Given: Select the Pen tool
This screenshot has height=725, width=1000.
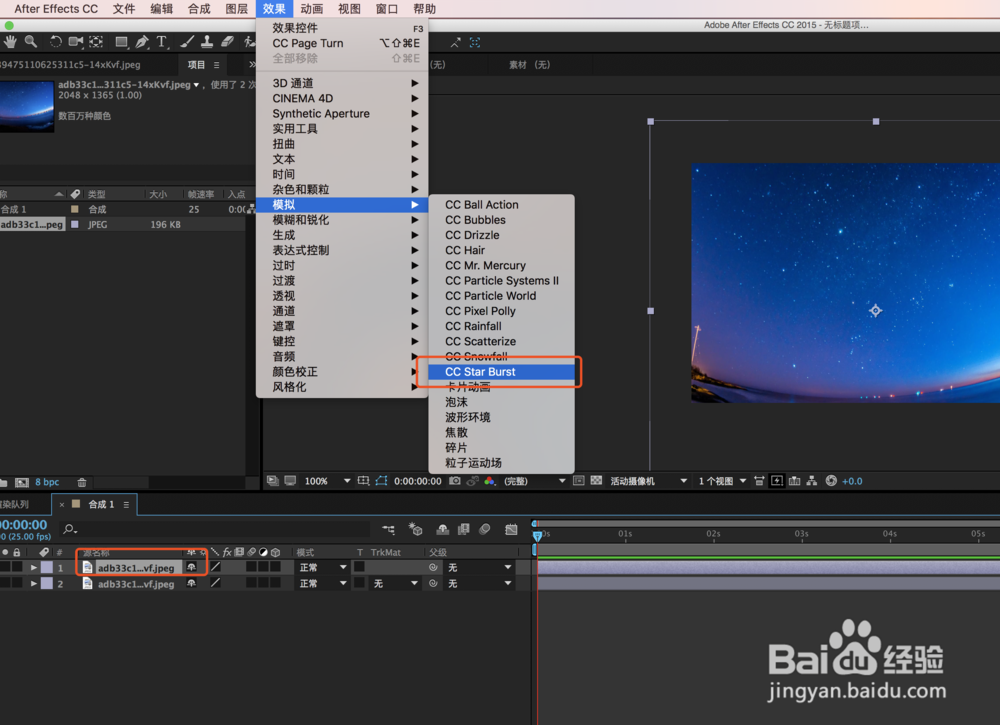Looking at the screenshot, I should (142, 42).
